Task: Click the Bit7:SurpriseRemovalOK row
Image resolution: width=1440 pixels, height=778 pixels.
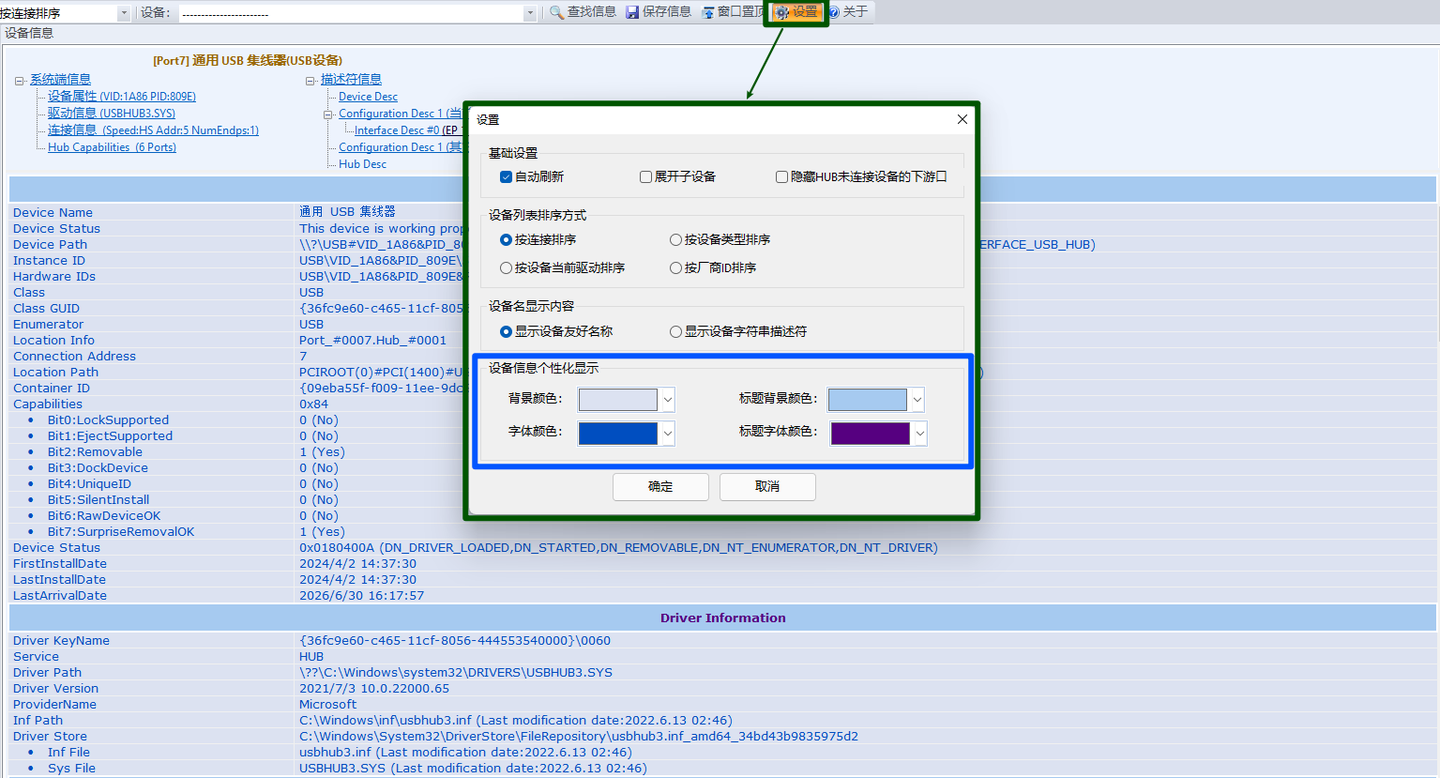Action: pos(121,532)
